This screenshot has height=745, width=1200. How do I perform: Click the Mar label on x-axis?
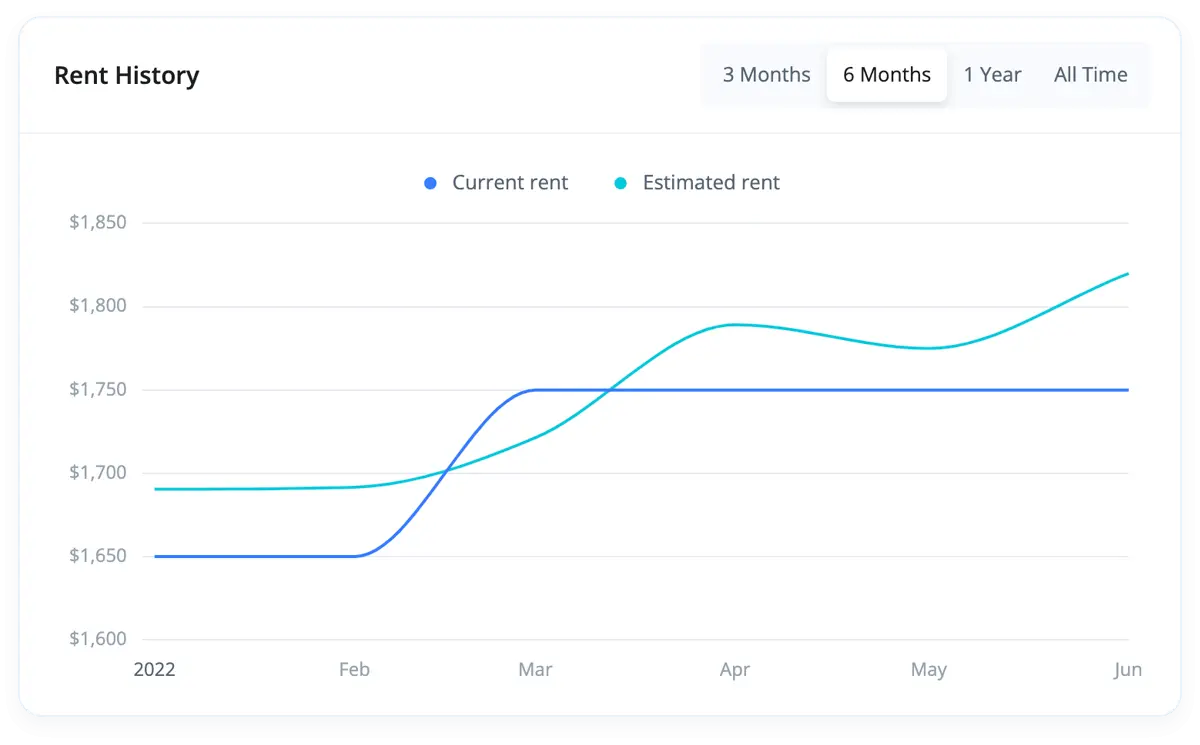pos(535,670)
